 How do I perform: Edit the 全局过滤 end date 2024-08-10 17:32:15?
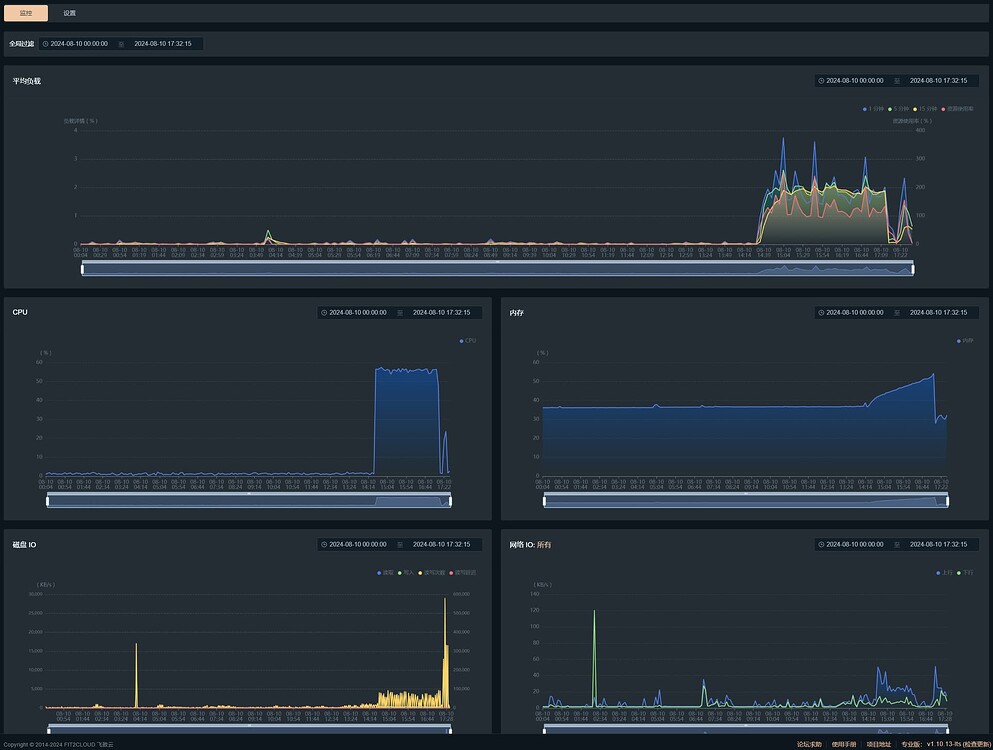(163, 44)
